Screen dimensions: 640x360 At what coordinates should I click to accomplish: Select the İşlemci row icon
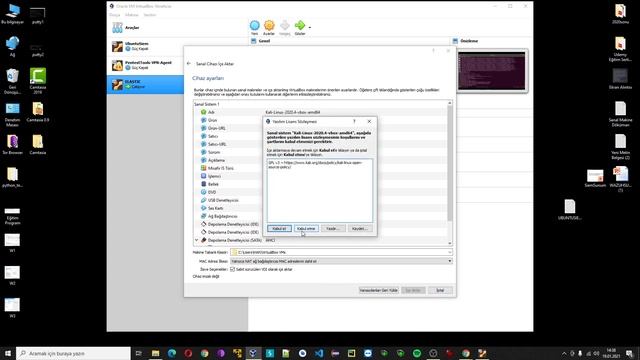pos(203,176)
